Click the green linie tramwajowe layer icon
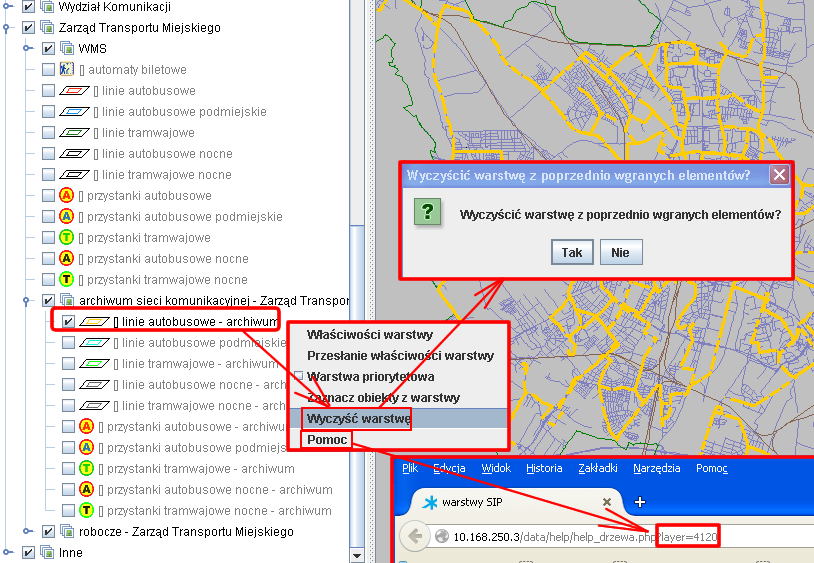This screenshot has width=814, height=563. (x=75, y=133)
